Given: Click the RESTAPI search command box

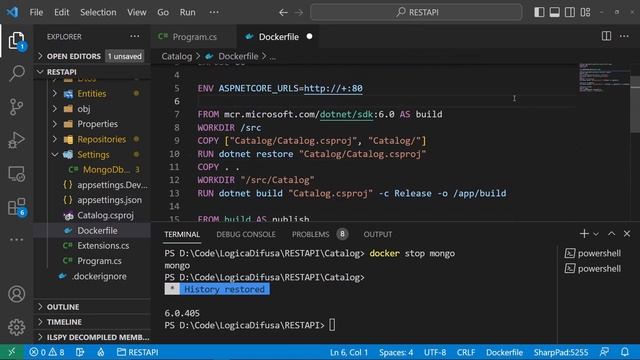Looking at the screenshot, I should pos(416,12).
